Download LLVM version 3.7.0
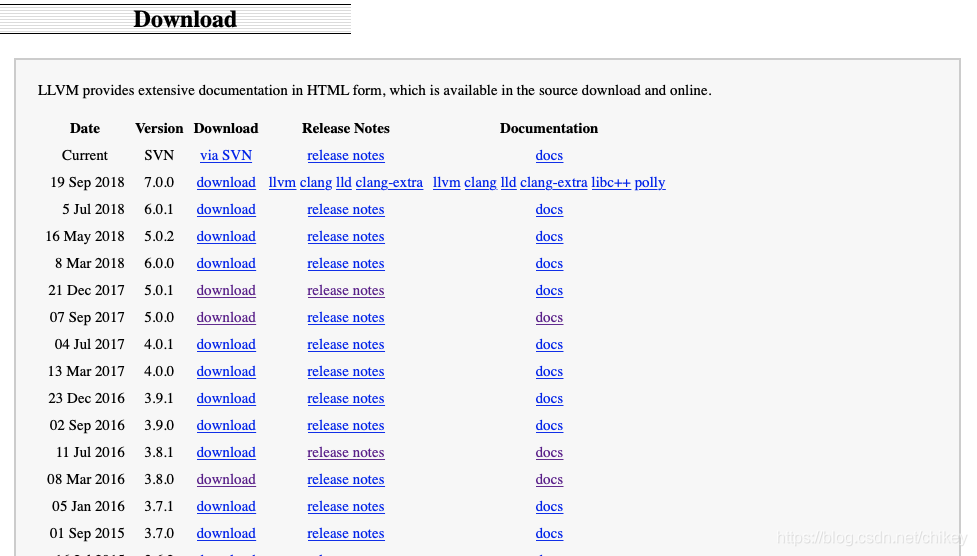 226,534
